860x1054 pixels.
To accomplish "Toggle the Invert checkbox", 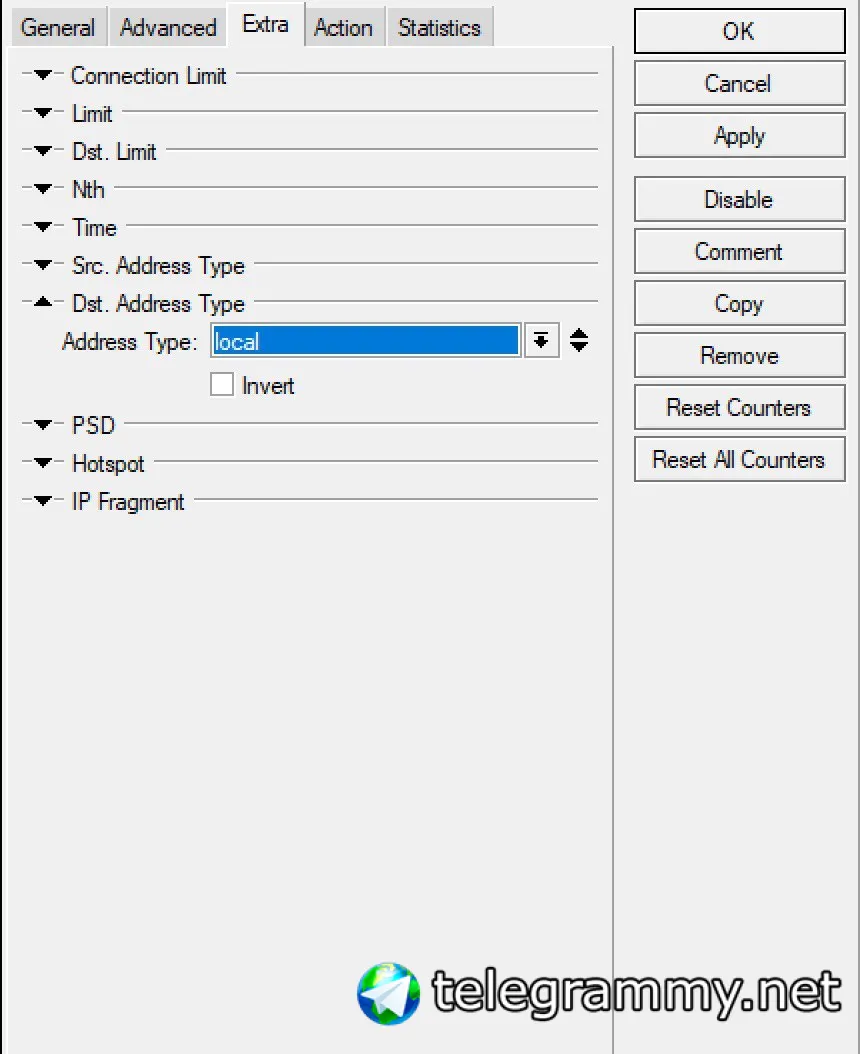I will click(x=222, y=385).
